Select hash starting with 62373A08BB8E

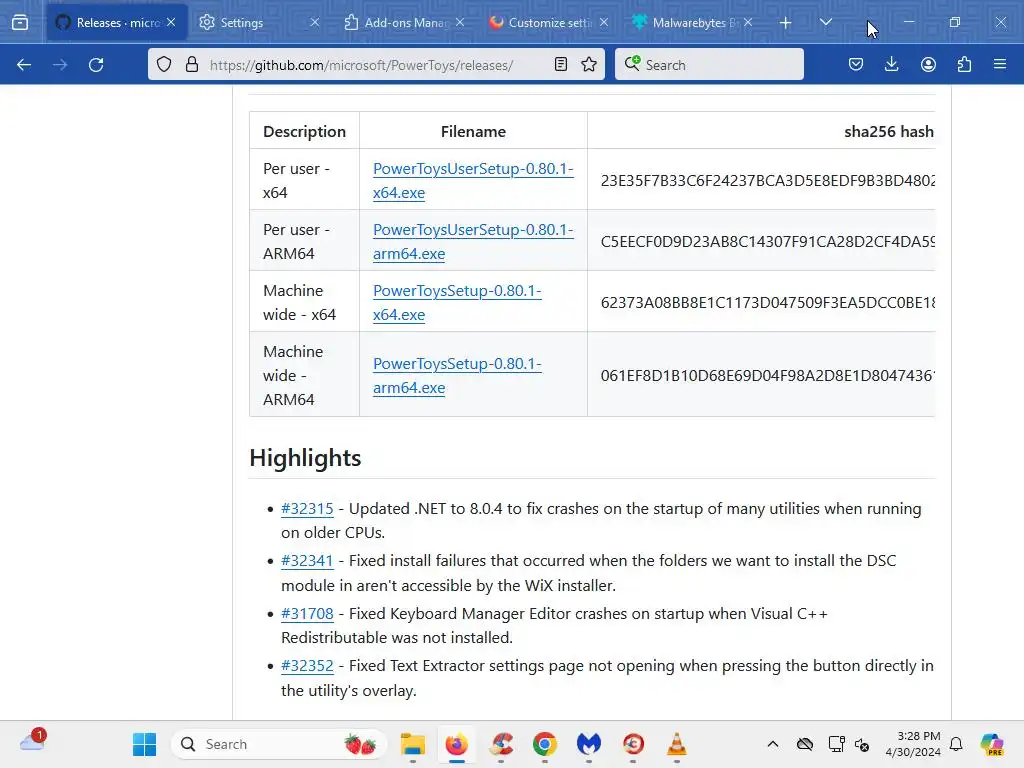[x=767, y=302]
